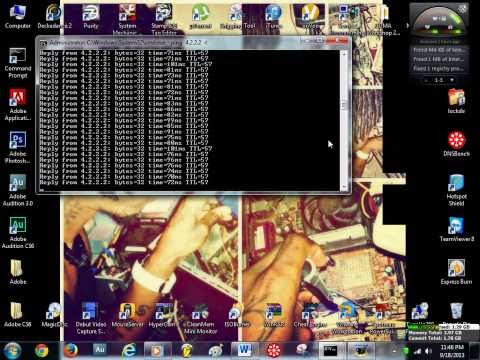Open the DNSBench desktop icon
The width and height of the screenshot is (480, 360).
point(456,144)
